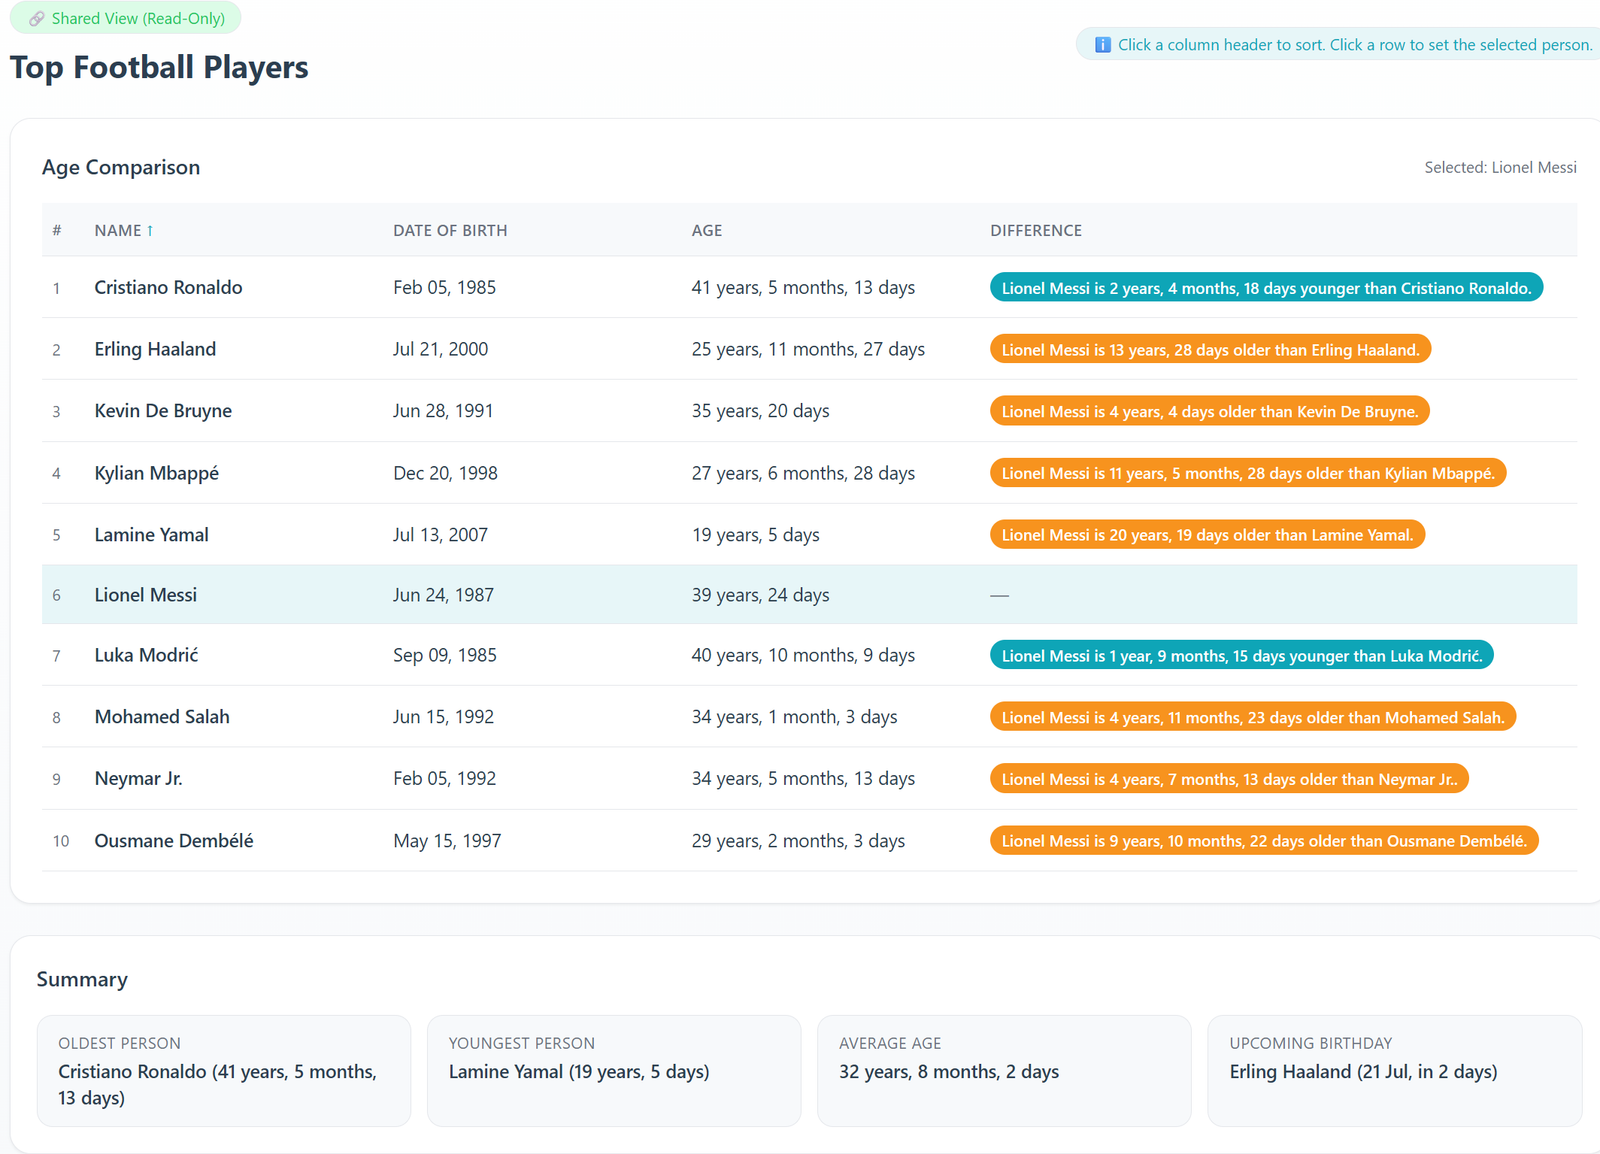Select the Kevin De Bruyne row
The width and height of the screenshot is (1600, 1154).
[x=809, y=411]
